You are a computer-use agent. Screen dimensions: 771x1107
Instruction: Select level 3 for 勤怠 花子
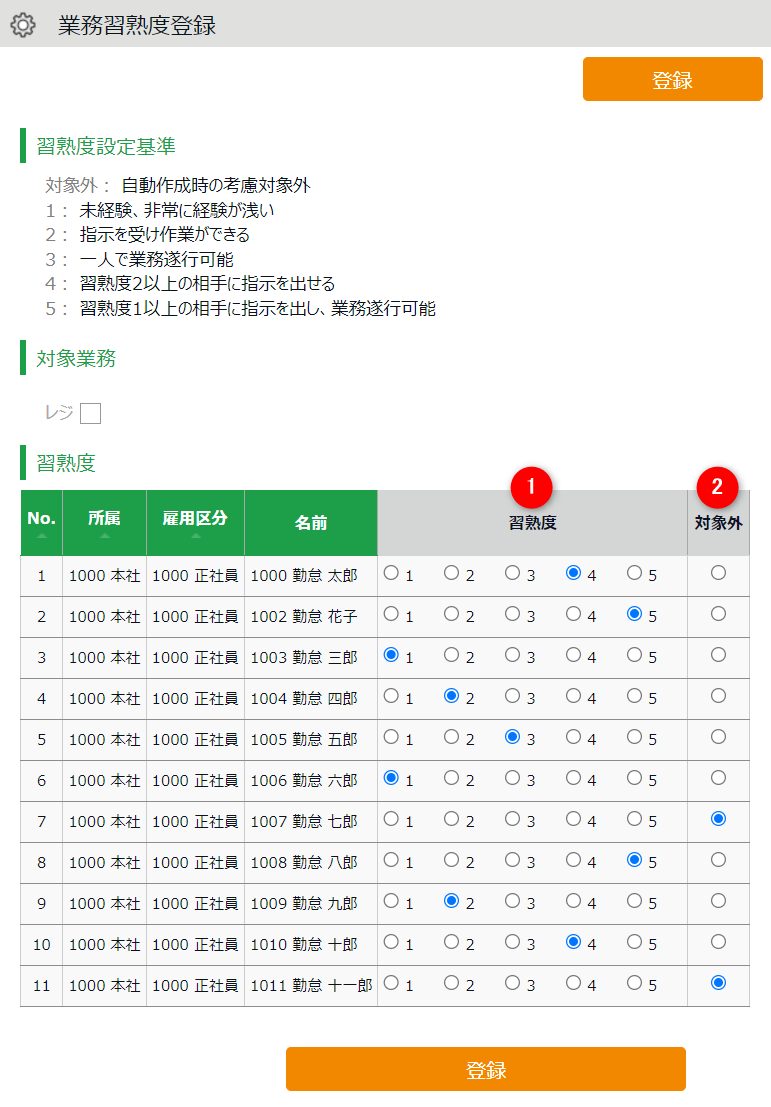[512, 614]
